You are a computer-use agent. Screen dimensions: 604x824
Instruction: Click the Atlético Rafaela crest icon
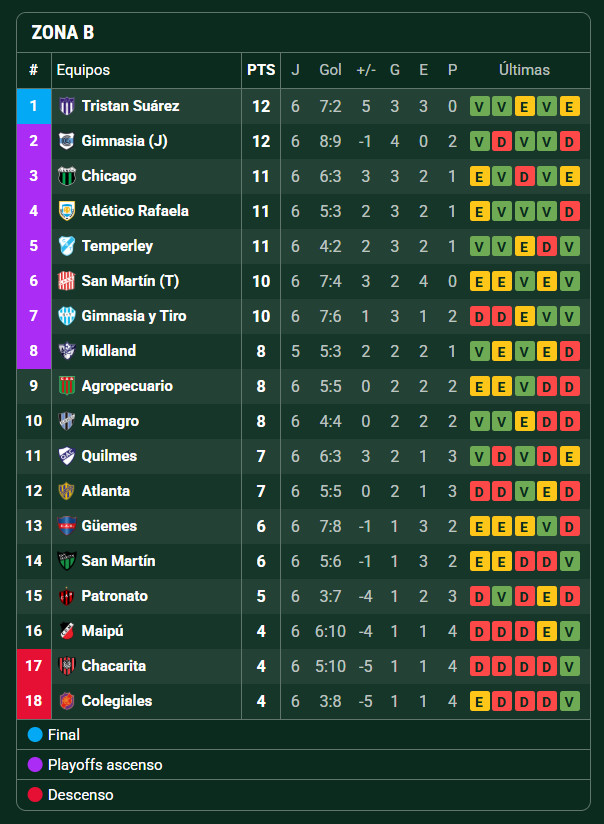[67, 211]
